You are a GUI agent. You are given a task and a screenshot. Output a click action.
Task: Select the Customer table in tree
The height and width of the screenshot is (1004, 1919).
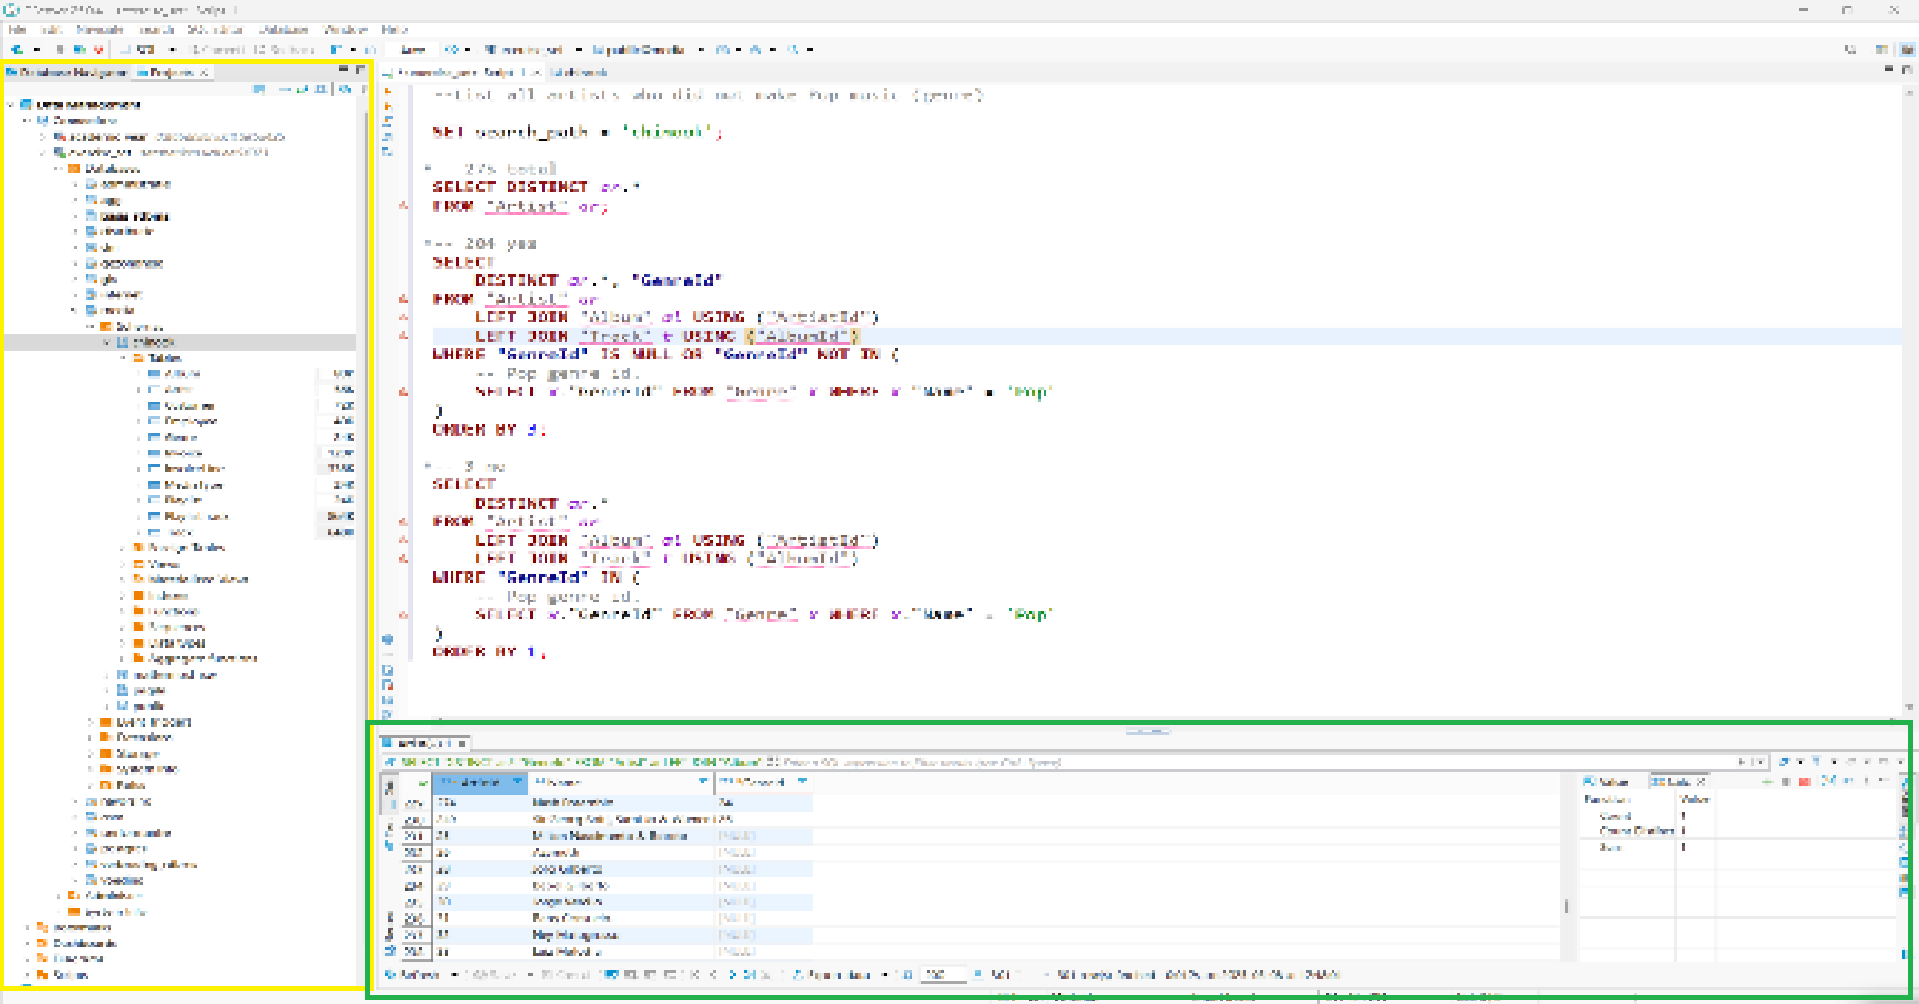pyautogui.click(x=189, y=406)
